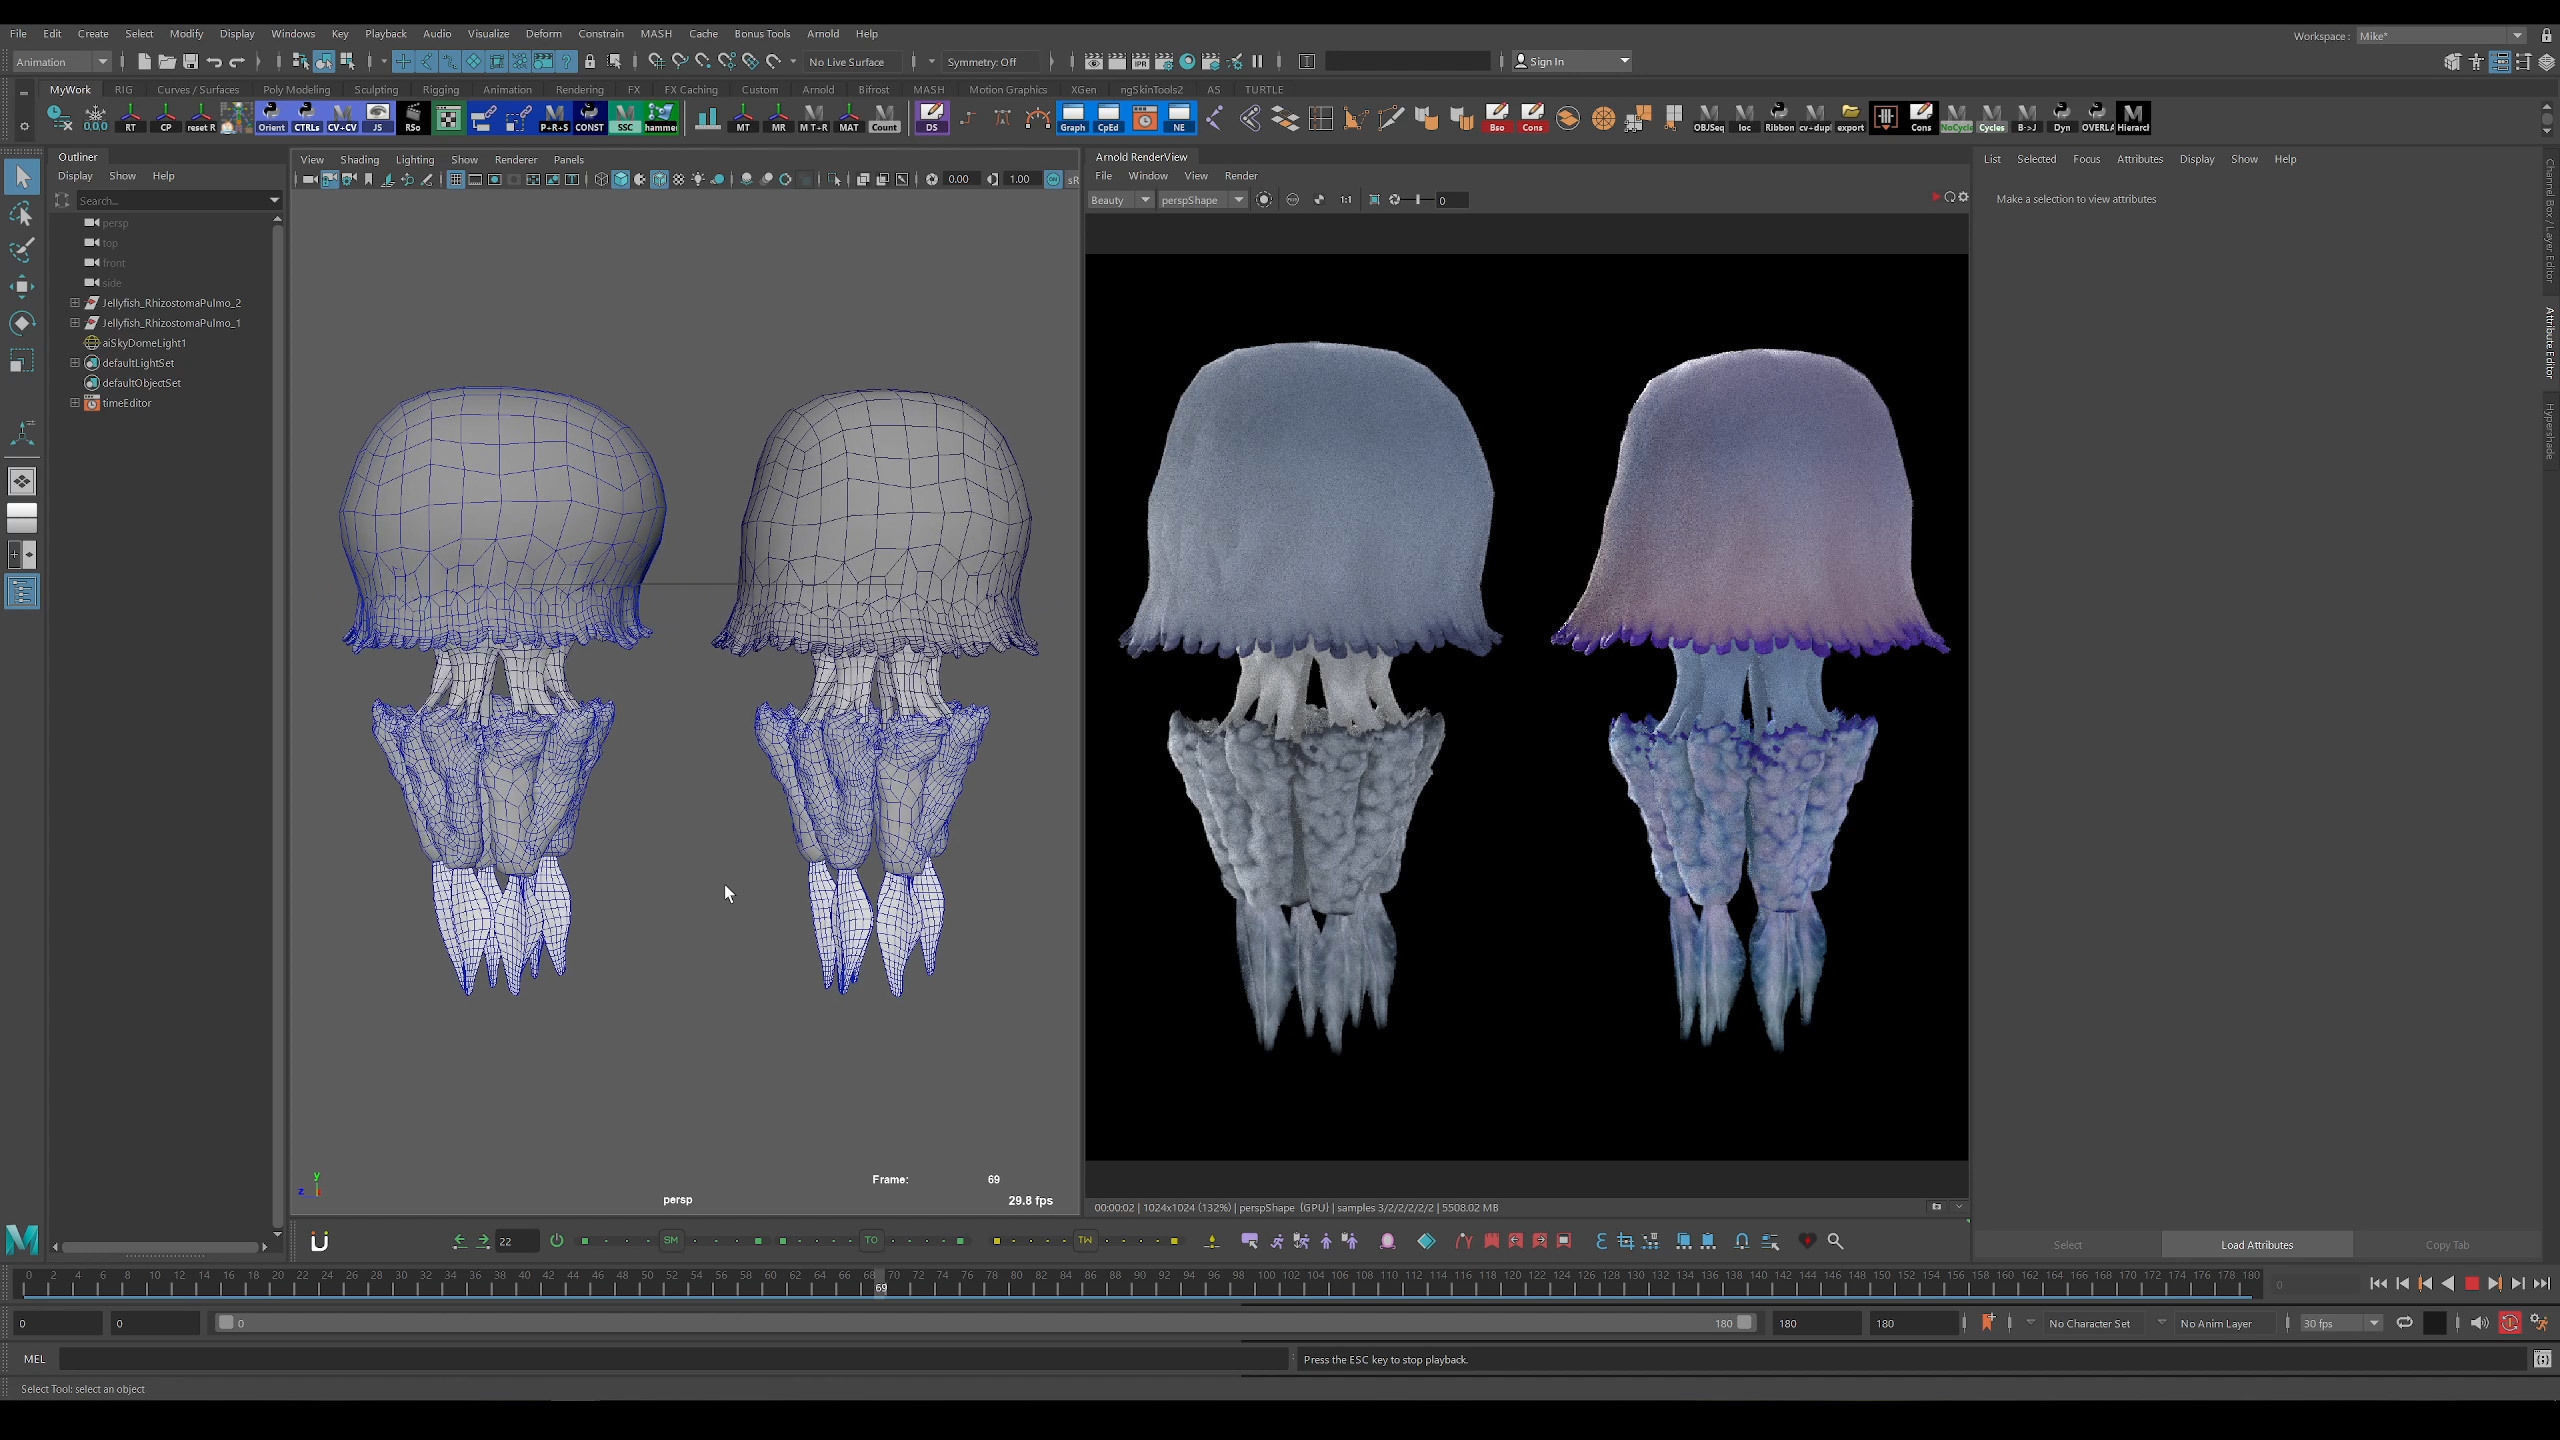Pick the Scale tool in toolbox
This screenshot has width=2560, height=1440.
[22, 360]
